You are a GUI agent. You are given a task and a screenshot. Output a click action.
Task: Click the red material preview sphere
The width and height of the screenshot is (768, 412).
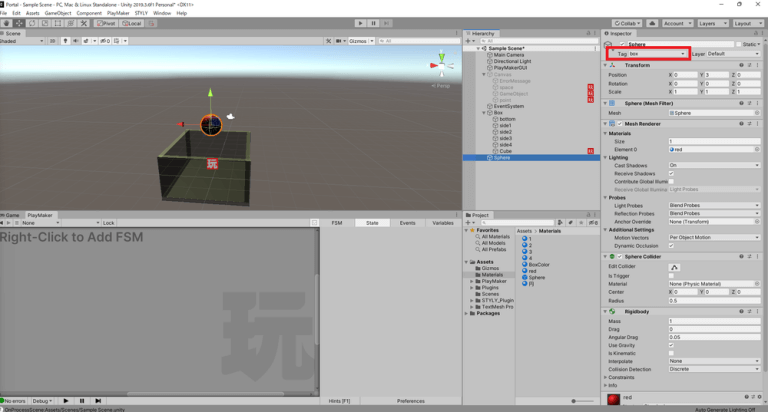pyautogui.click(x=613, y=399)
